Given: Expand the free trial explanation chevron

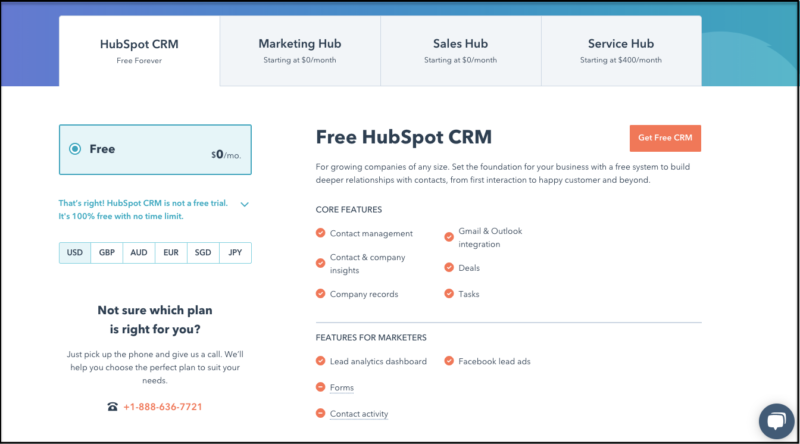Looking at the screenshot, I should (x=245, y=204).
